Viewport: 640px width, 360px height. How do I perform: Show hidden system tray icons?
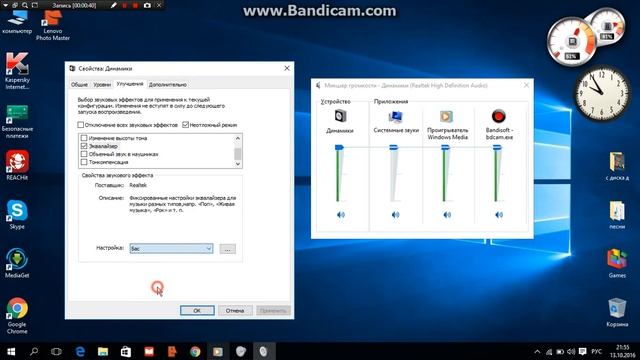(x=537, y=351)
